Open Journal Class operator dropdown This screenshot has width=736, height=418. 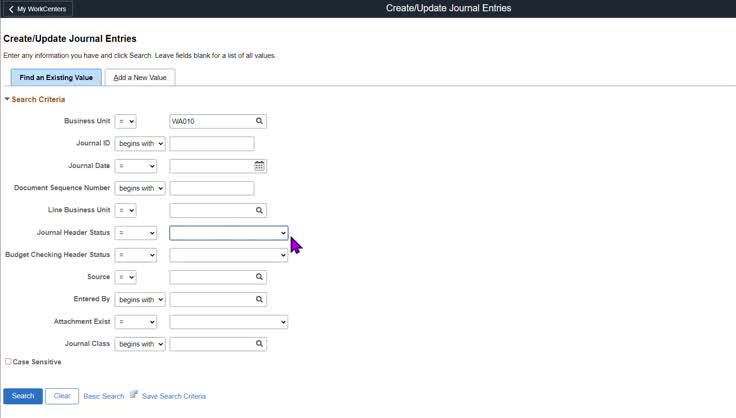[x=140, y=344]
